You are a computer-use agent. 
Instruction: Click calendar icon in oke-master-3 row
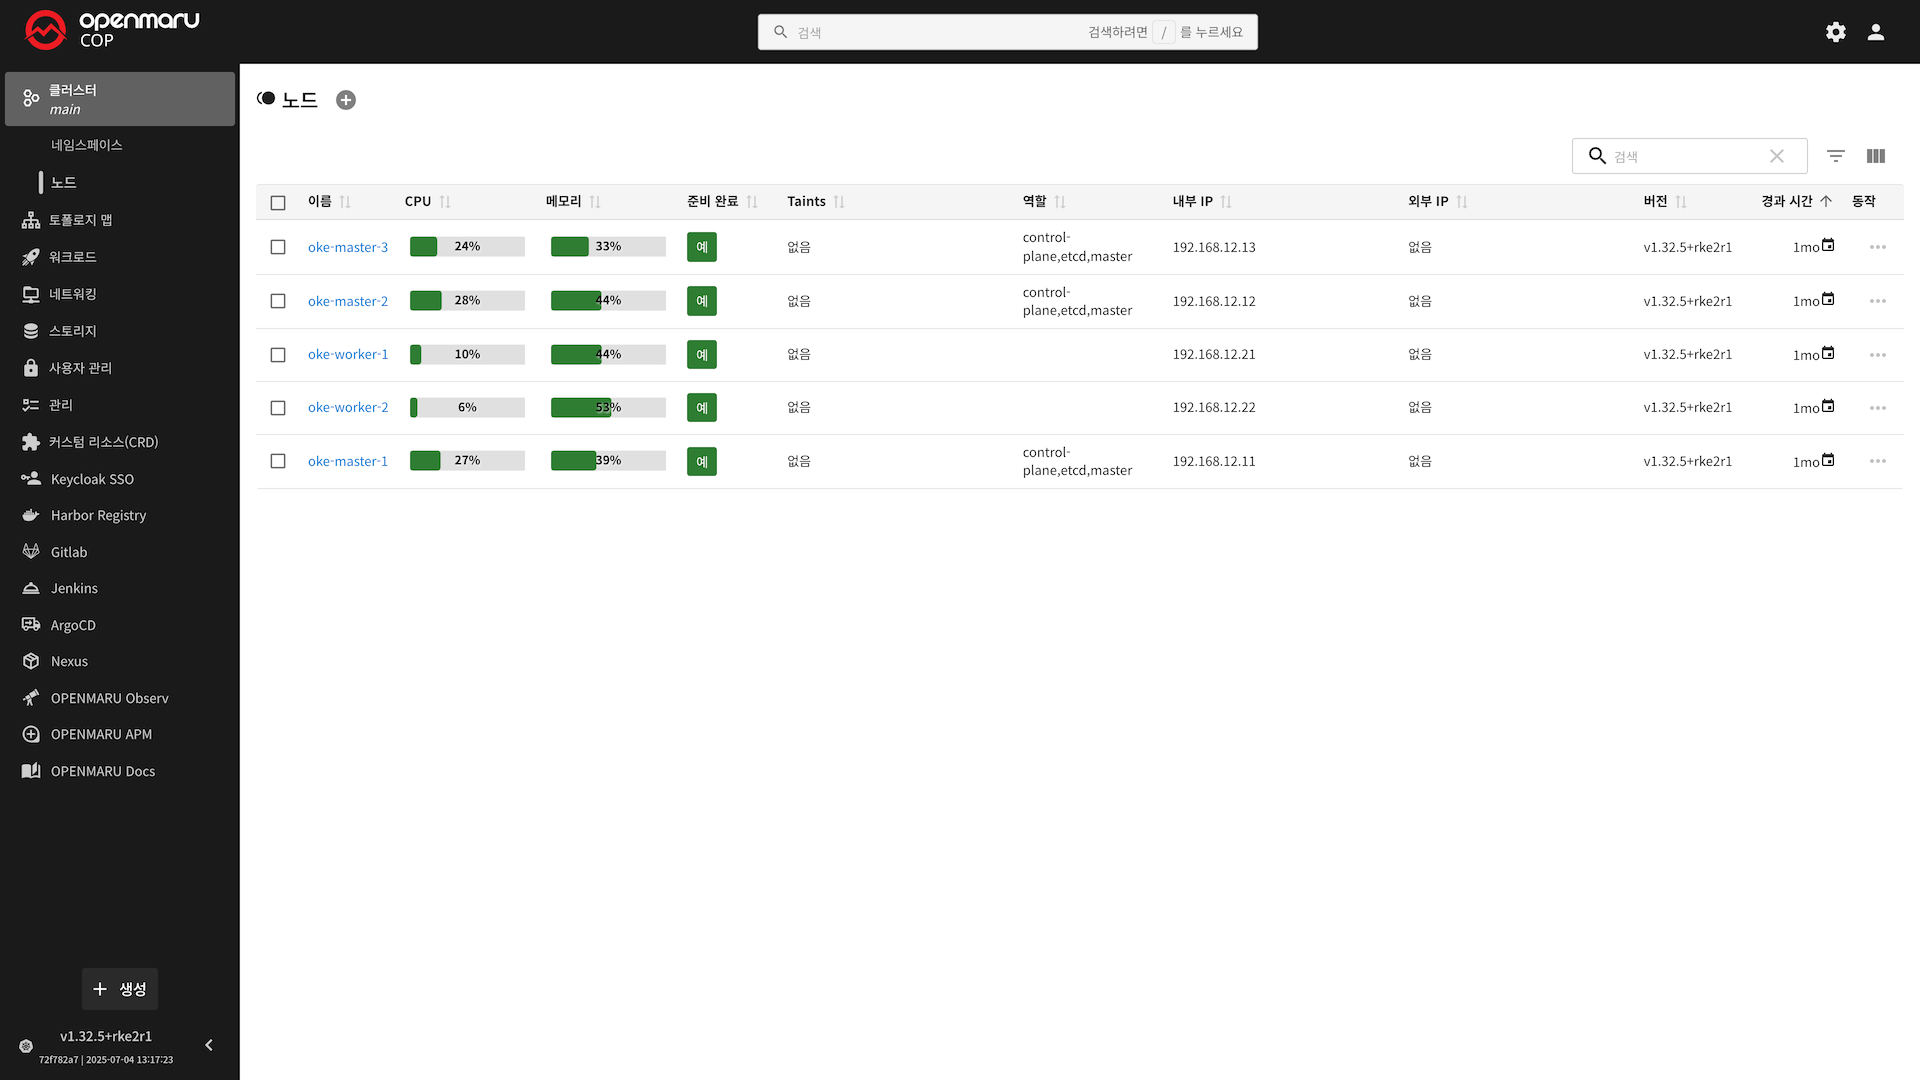[x=1828, y=245]
